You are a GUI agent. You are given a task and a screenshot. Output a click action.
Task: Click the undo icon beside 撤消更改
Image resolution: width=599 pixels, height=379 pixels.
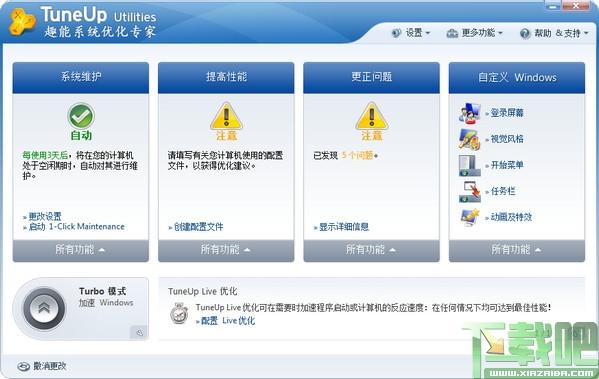pos(23,366)
